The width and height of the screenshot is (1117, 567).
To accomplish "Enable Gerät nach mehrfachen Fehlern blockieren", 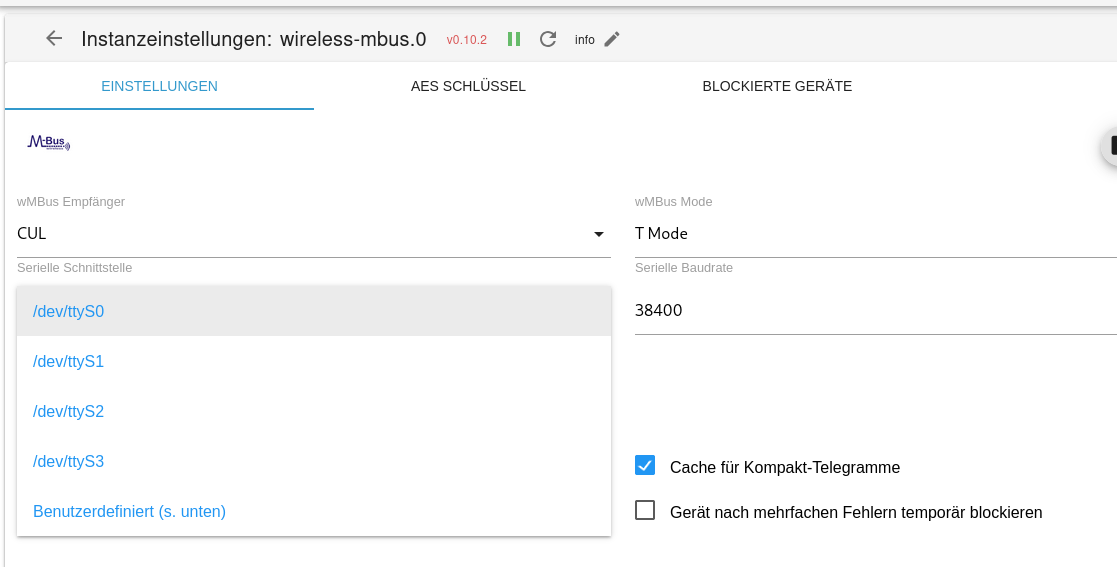I will 645,511.
